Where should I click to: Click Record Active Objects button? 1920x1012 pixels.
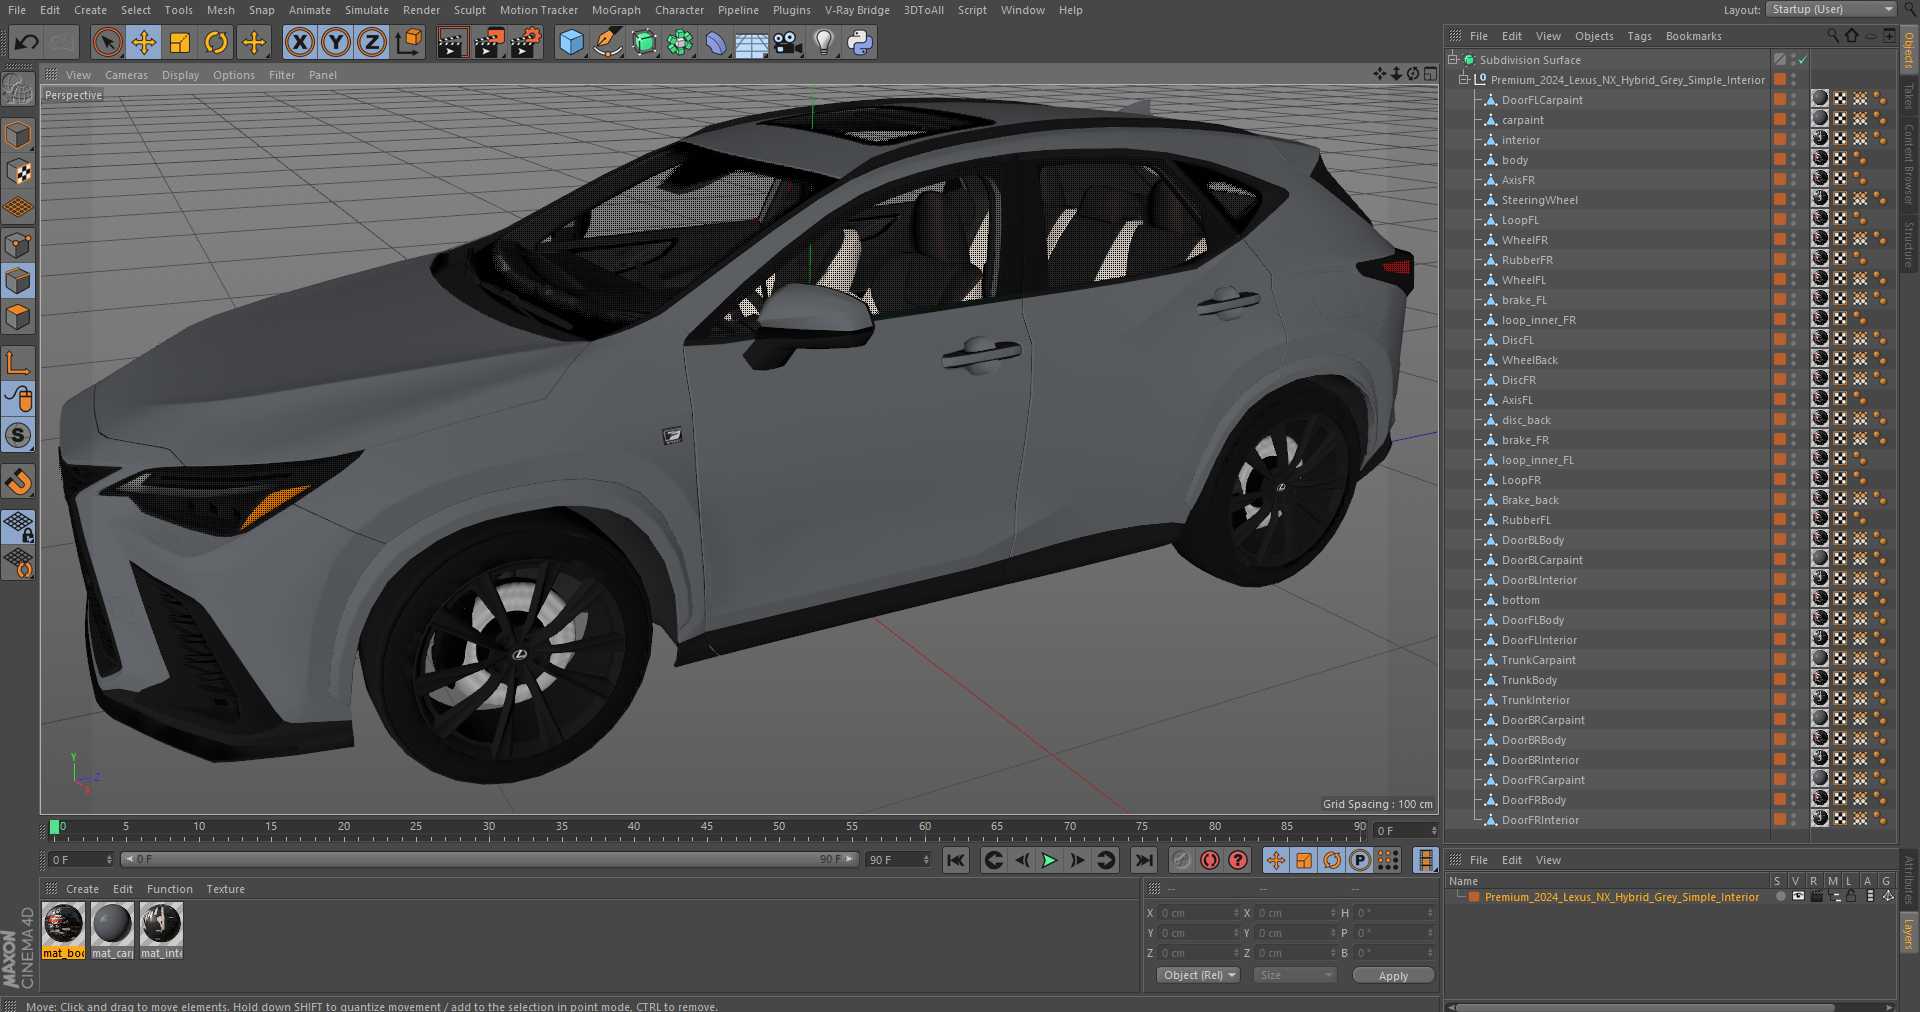1182,860
